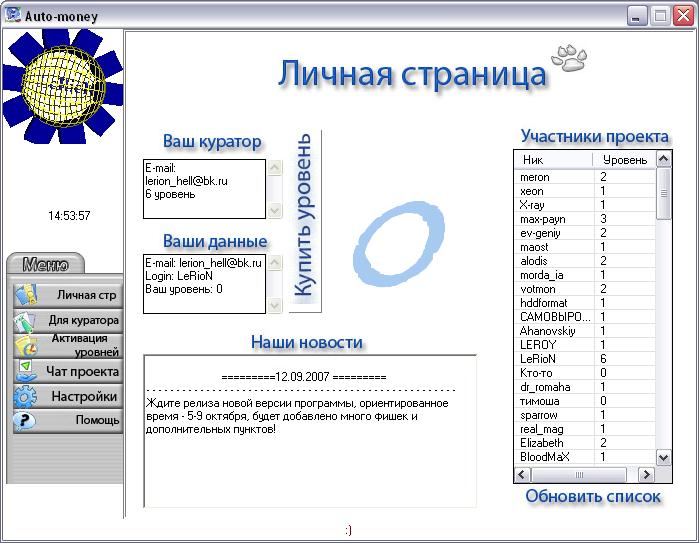Select participant row xeon

click(585, 191)
